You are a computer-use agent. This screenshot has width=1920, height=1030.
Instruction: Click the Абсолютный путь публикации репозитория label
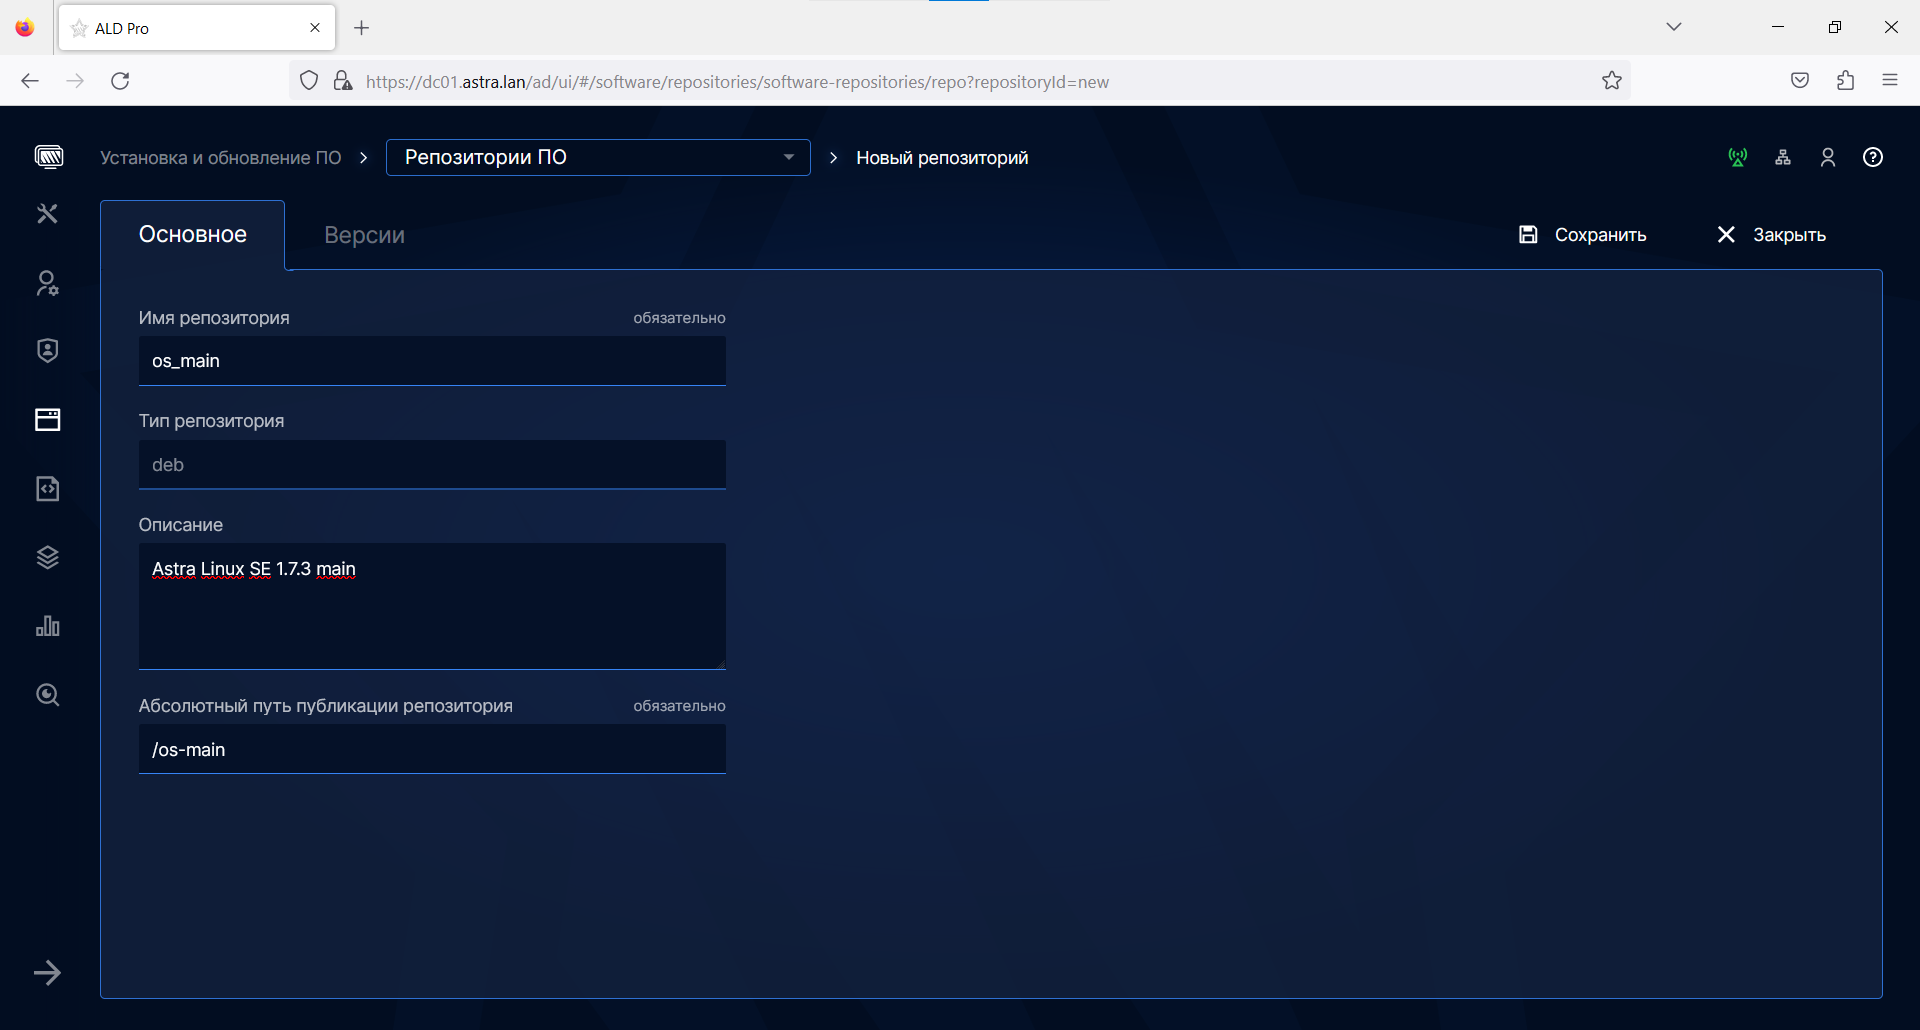pyautogui.click(x=325, y=706)
